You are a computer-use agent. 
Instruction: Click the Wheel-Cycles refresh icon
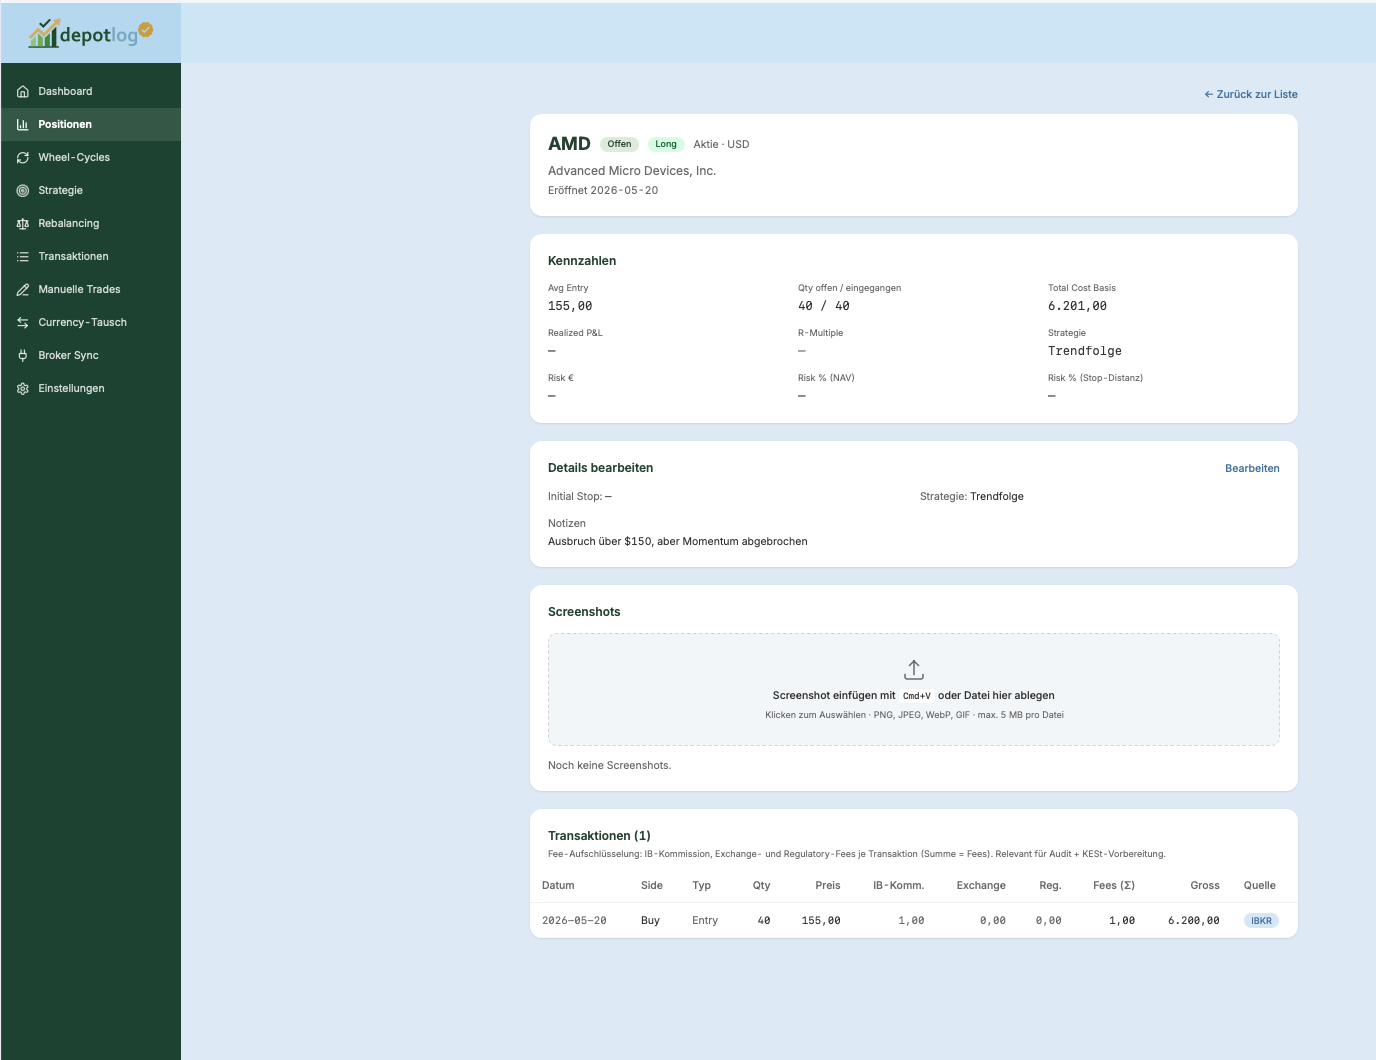point(23,158)
